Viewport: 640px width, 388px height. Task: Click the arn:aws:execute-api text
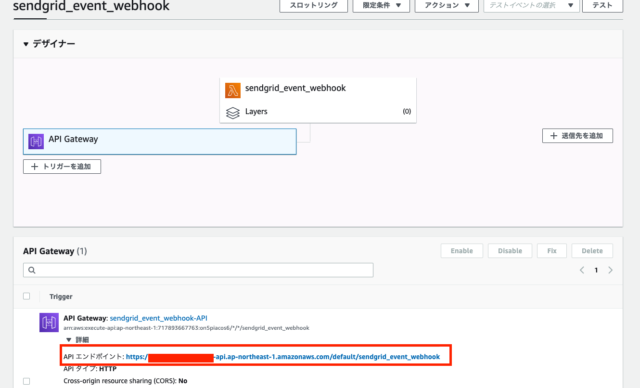(x=186, y=328)
